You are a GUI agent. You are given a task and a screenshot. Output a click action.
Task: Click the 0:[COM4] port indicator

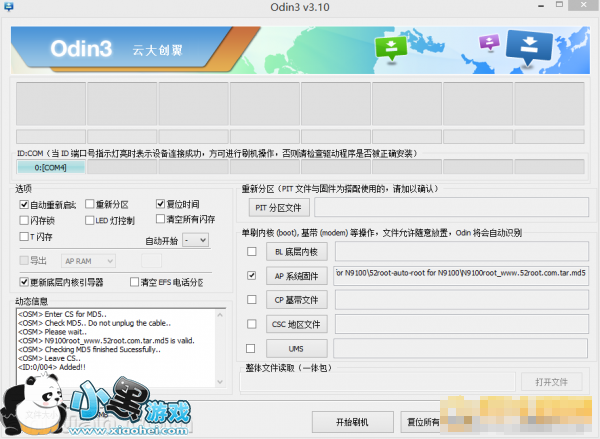click(51, 167)
